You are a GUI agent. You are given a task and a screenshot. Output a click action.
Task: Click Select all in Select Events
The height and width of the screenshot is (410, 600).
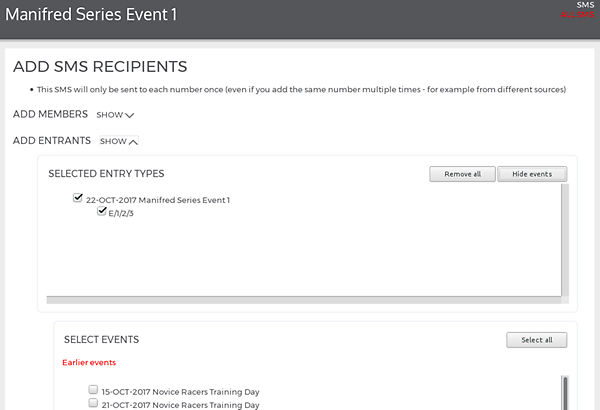[536, 340]
